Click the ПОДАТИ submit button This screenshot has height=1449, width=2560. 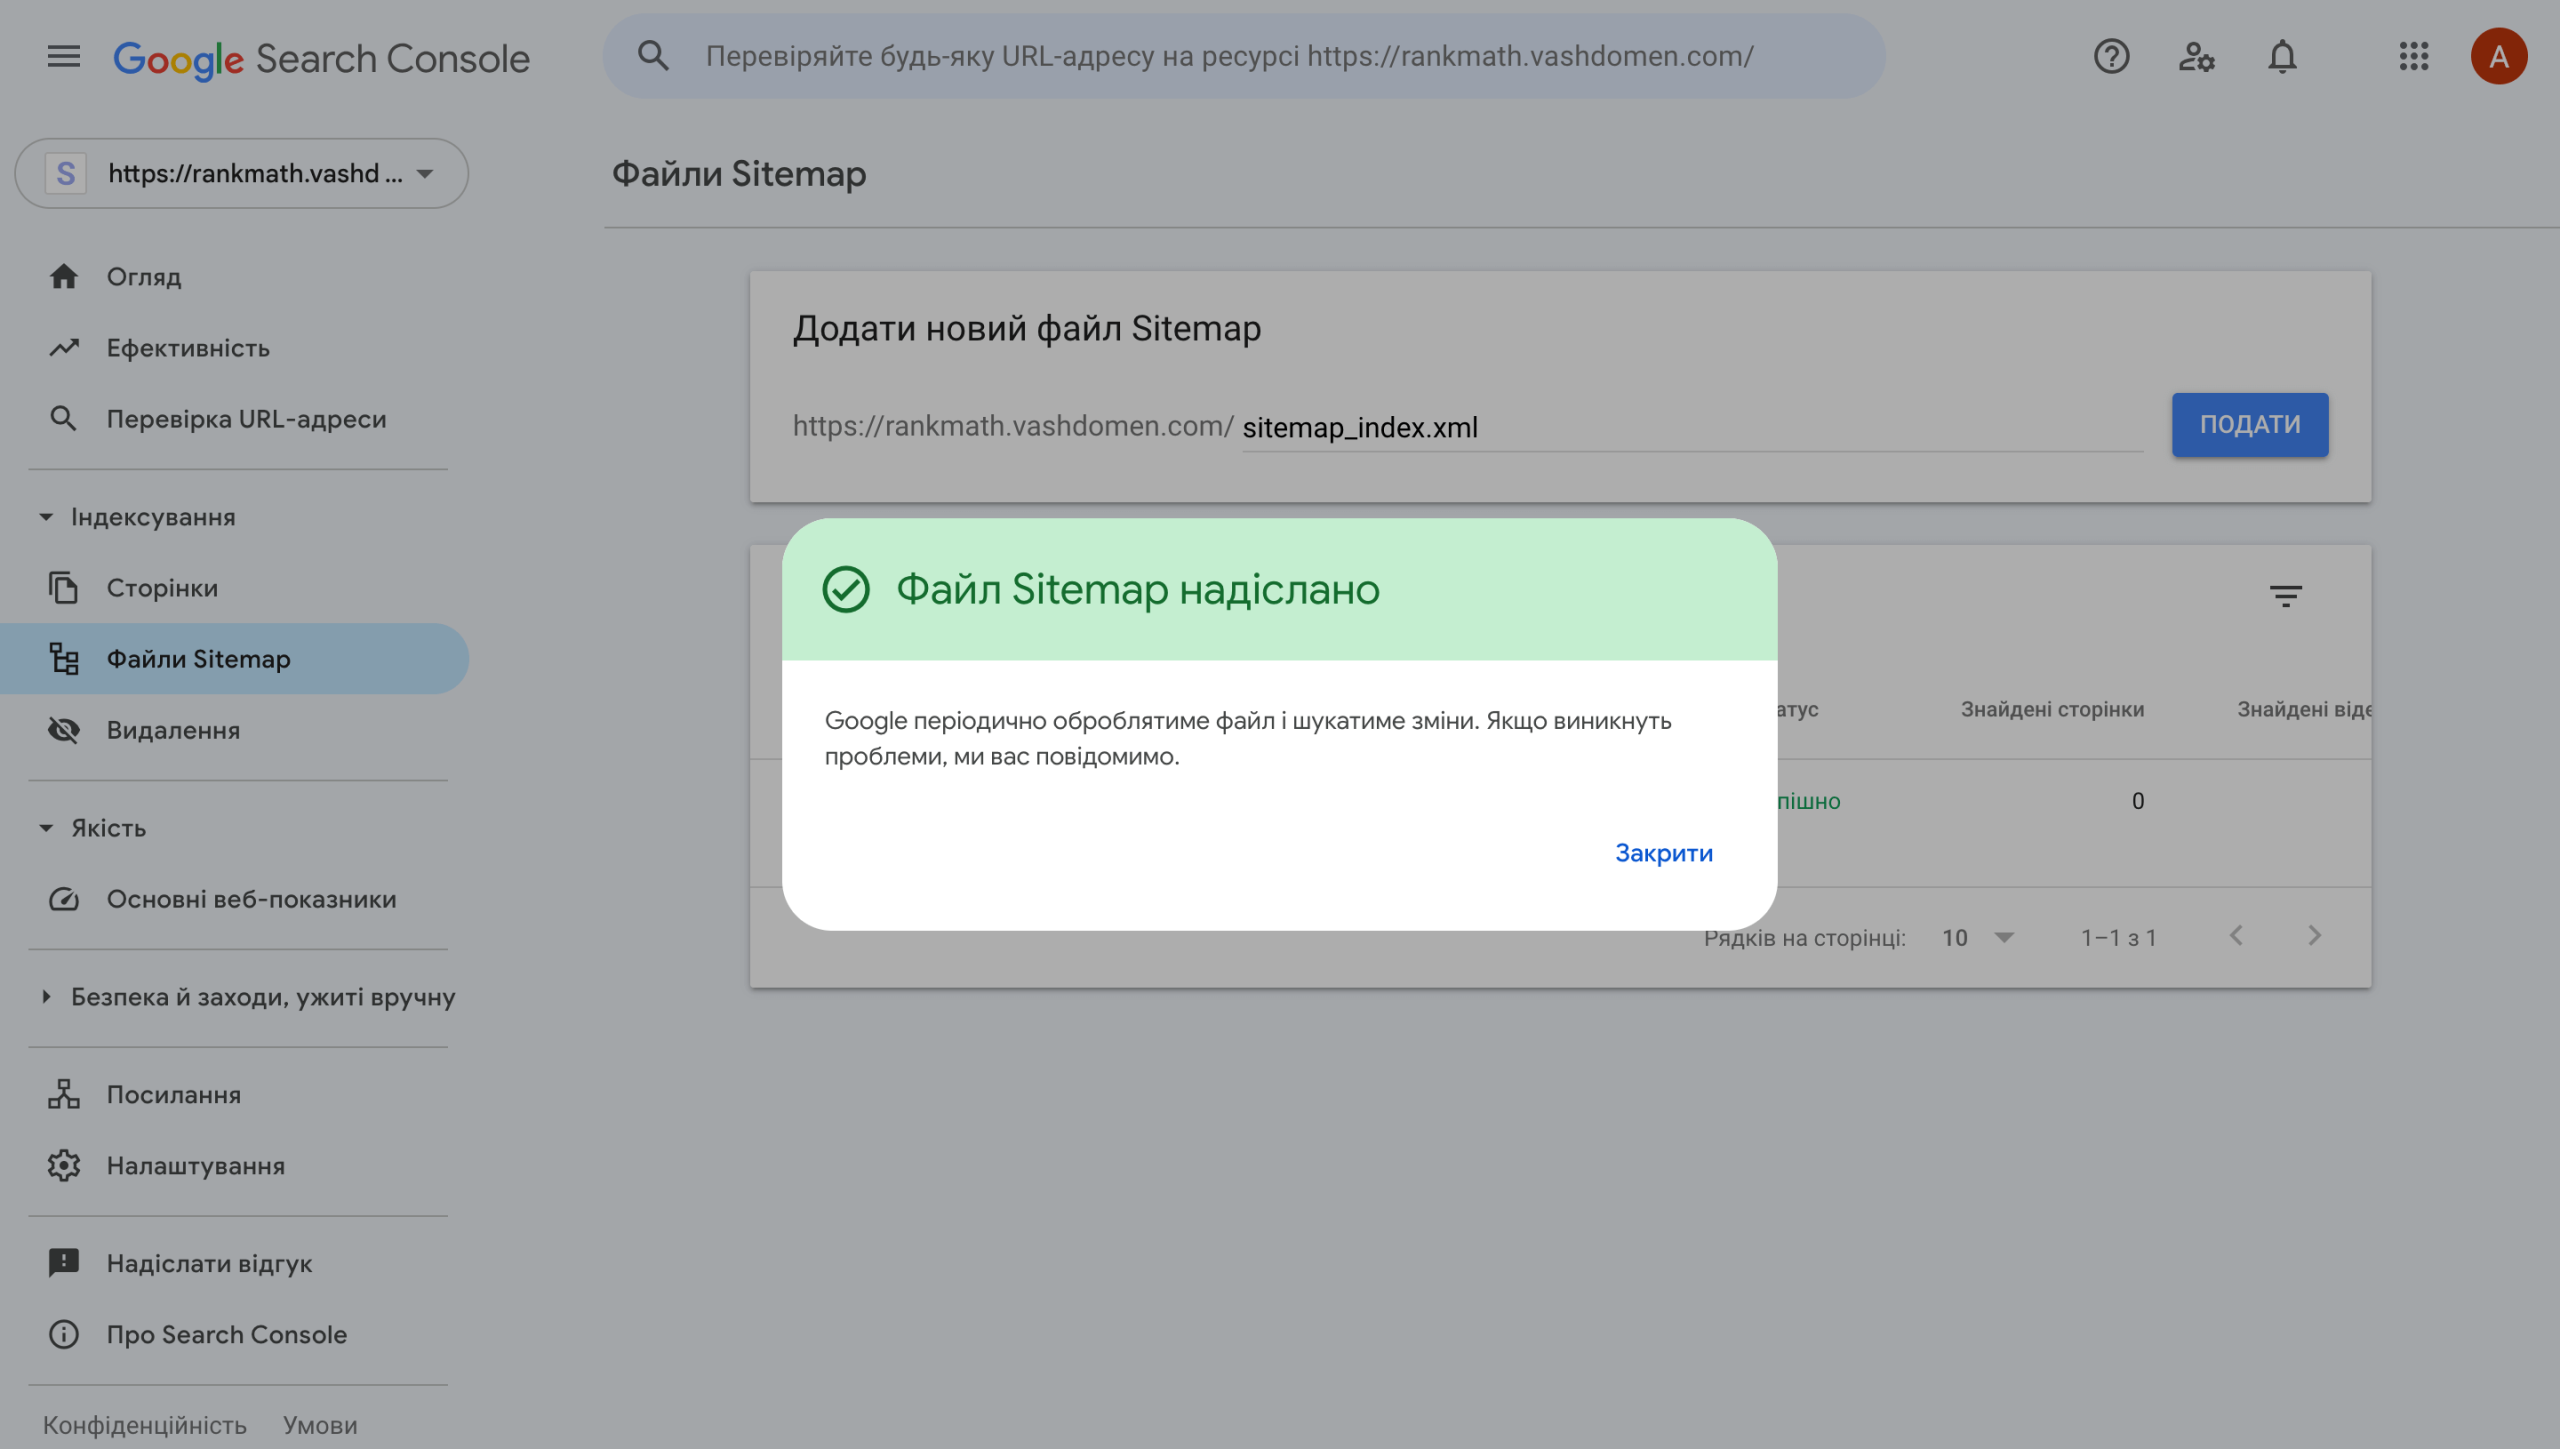click(x=2250, y=424)
